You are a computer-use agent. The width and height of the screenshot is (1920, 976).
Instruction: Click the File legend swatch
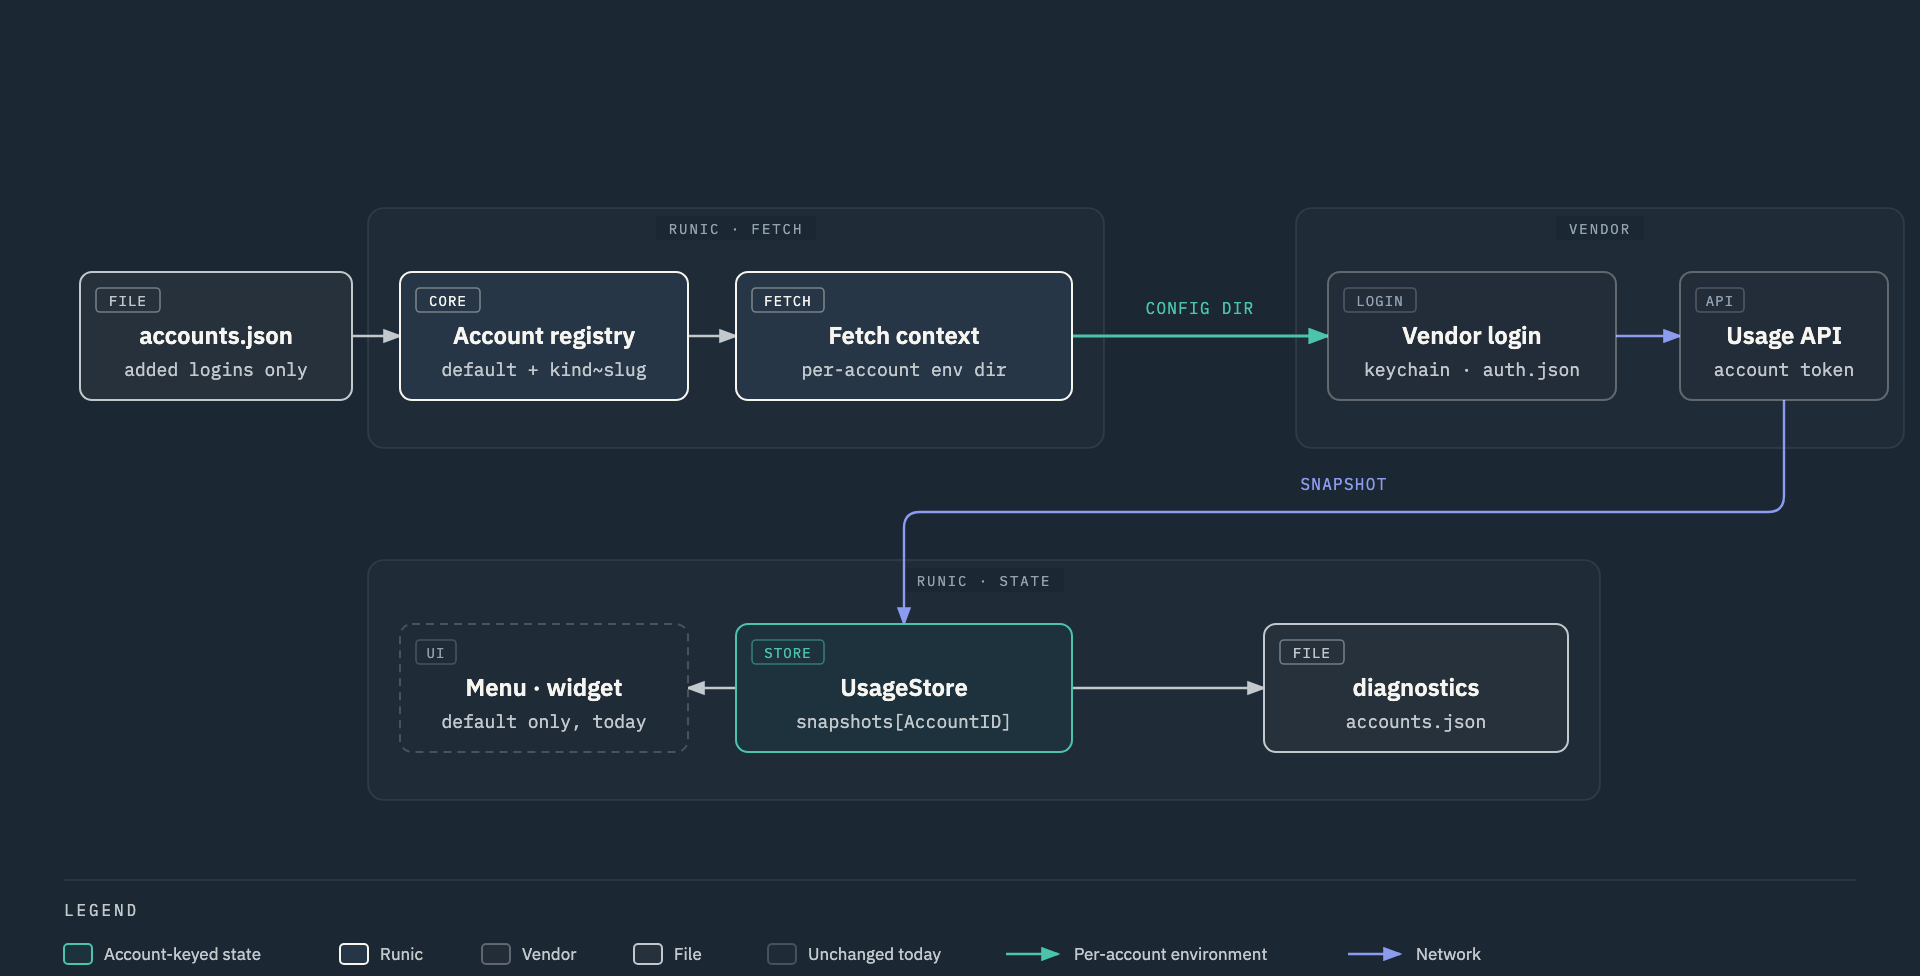(648, 954)
